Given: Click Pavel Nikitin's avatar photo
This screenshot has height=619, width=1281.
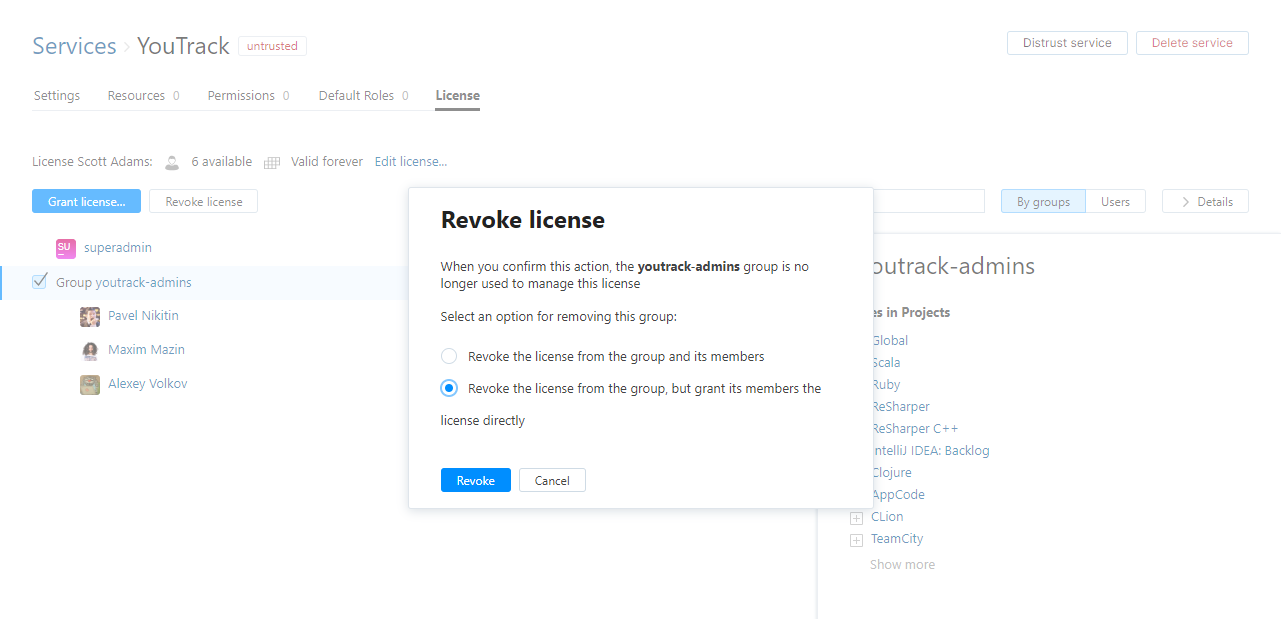Looking at the screenshot, I should tap(90, 317).
